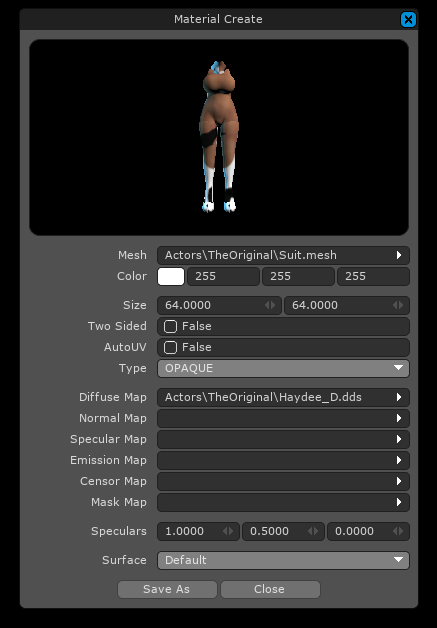The height and width of the screenshot is (628, 437).
Task: Toggle the Two Sided checkbox
Action: pyautogui.click(x=170, y=326)
